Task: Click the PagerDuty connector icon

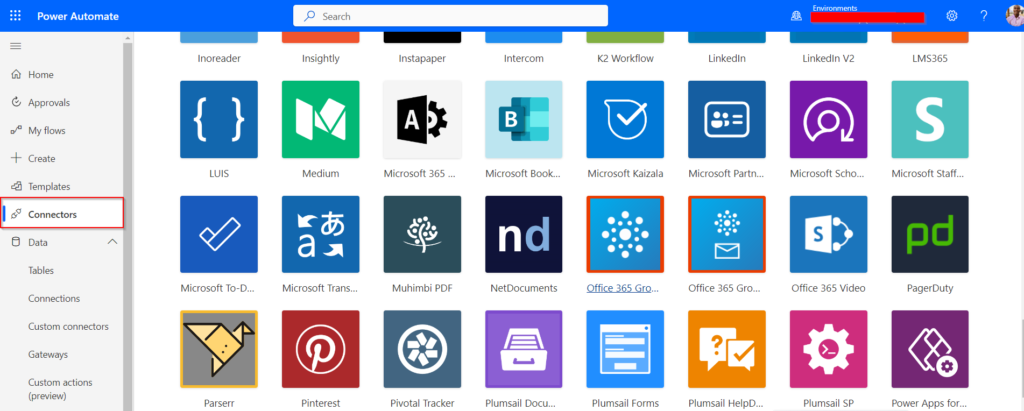Action: [x=930, y=234]
